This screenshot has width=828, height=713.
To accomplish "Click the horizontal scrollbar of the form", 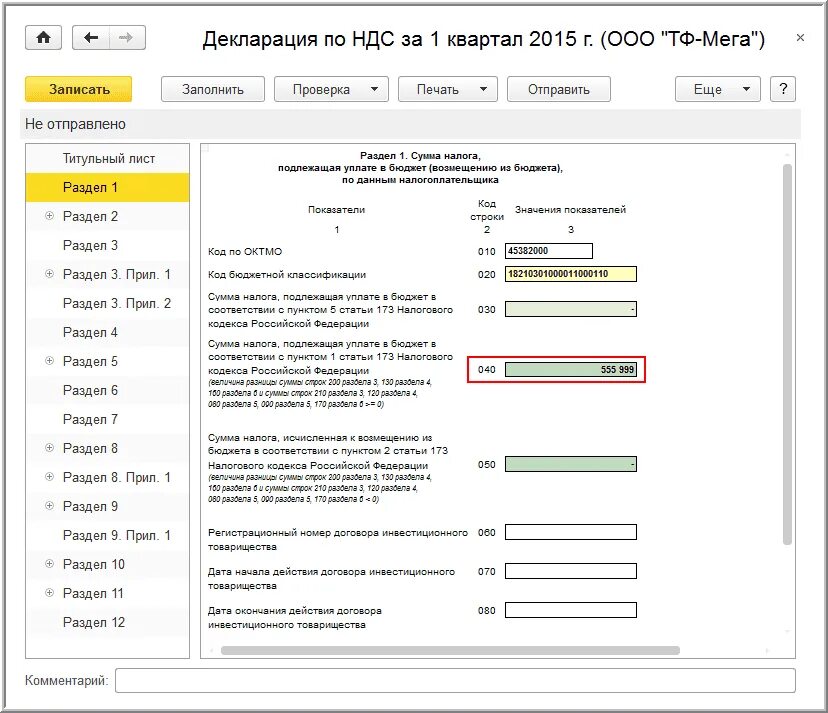I will [x=450, y=650].
